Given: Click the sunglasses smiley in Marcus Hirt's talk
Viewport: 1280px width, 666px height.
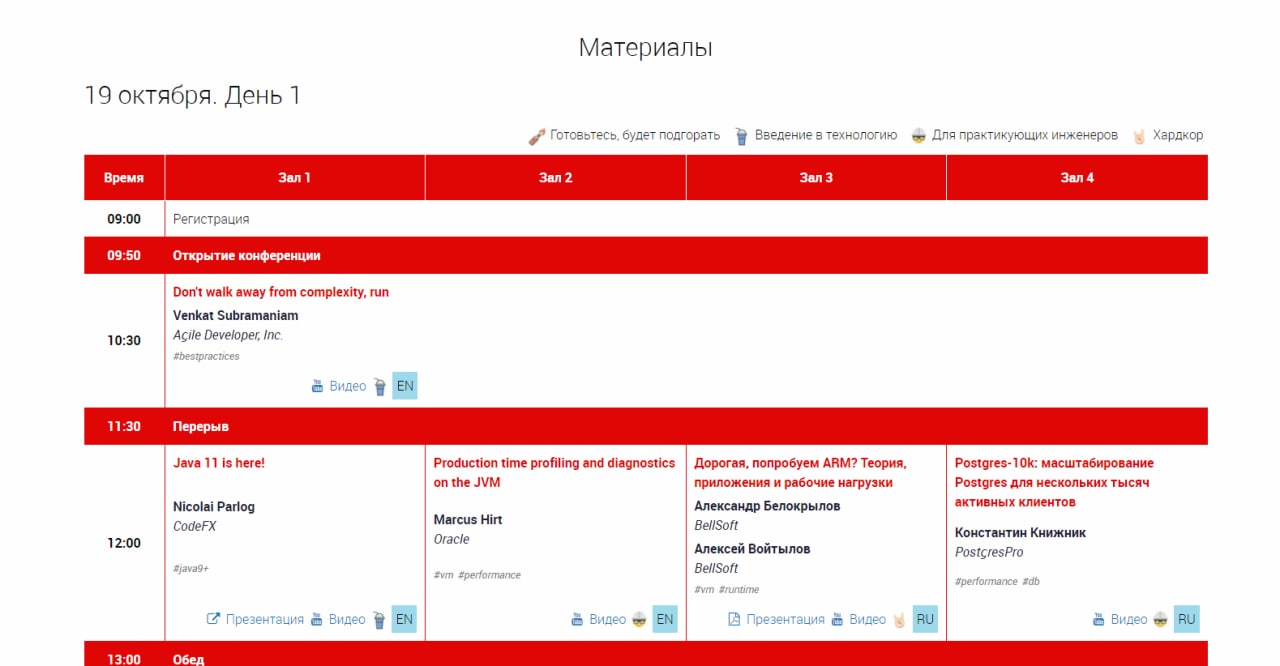Looking at the screenshot, I should [x=640, y=619].
